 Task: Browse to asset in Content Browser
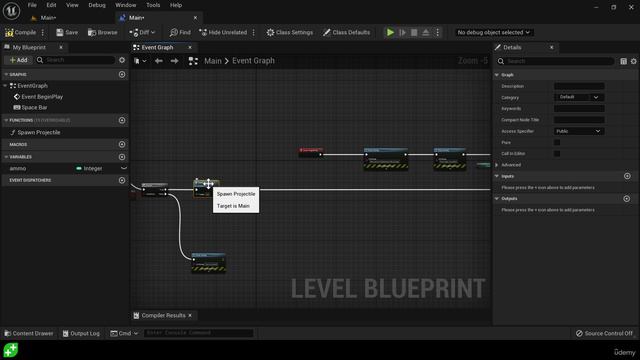[x=102, y=32]
